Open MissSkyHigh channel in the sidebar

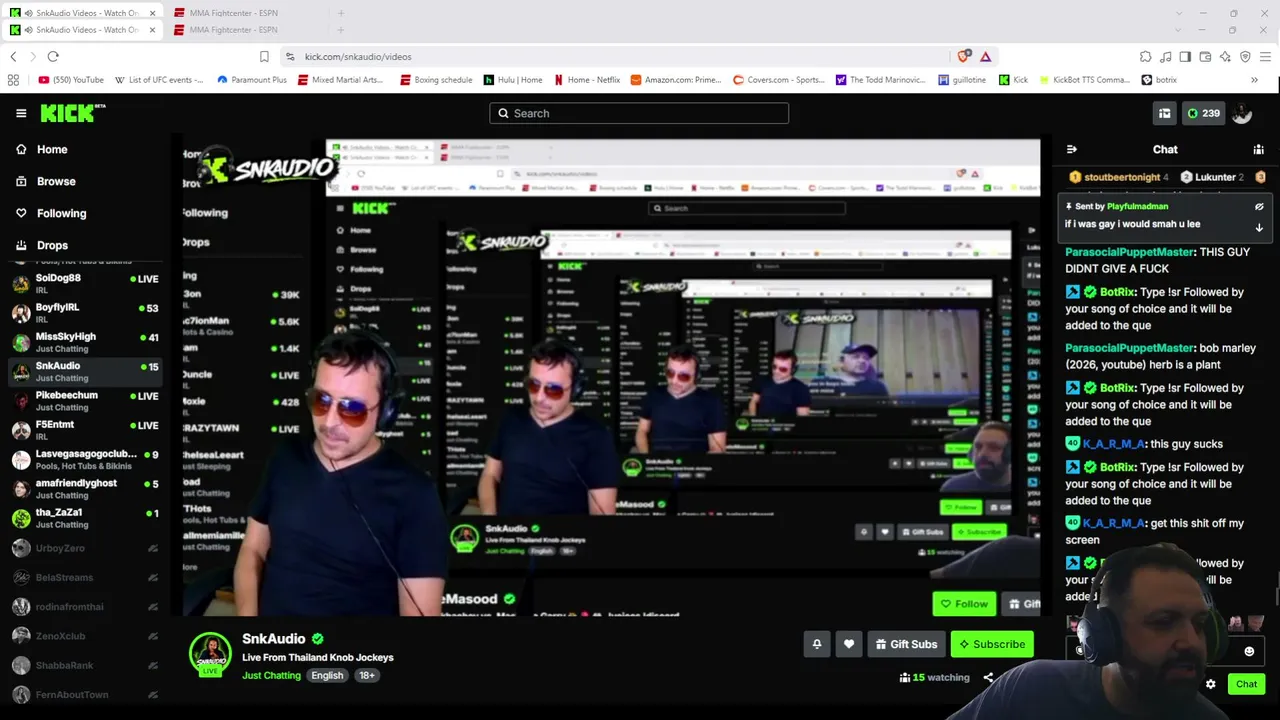(x=85, y=341)
